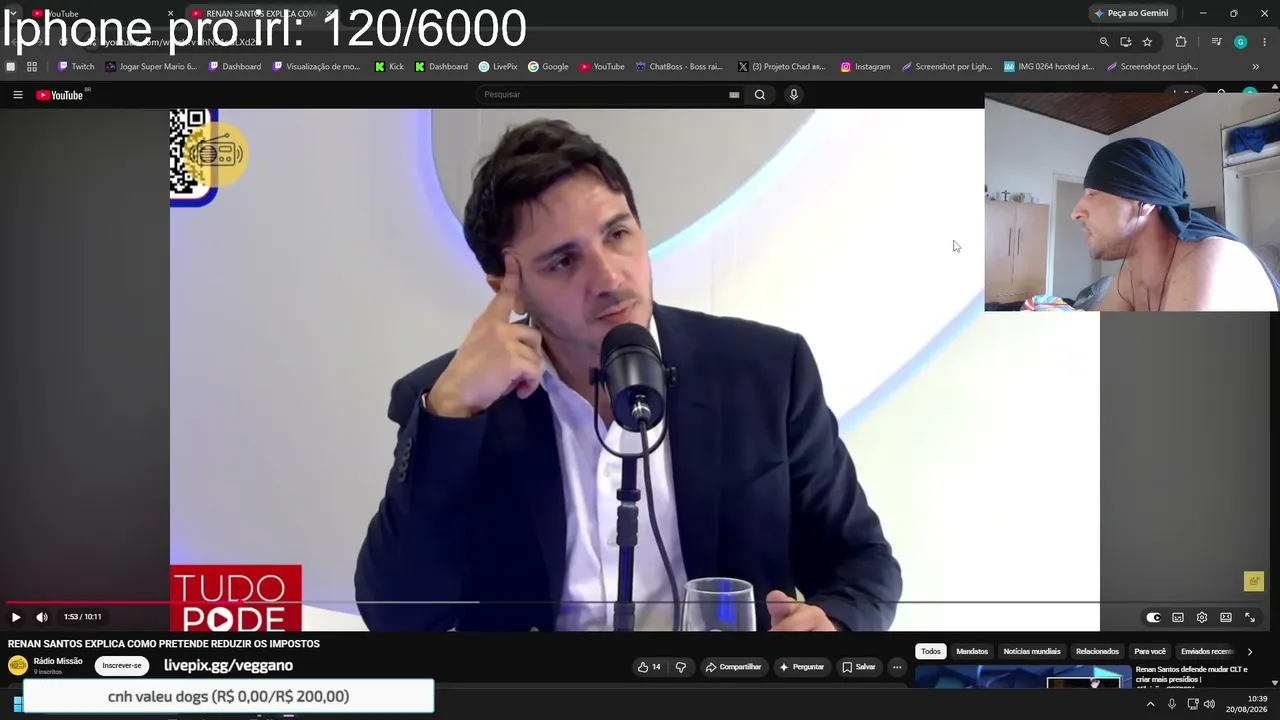The height and width of the screenshot is (720, 1280).
Task: Open the Rádio Missão channel avatar
Action: [18, 665]
